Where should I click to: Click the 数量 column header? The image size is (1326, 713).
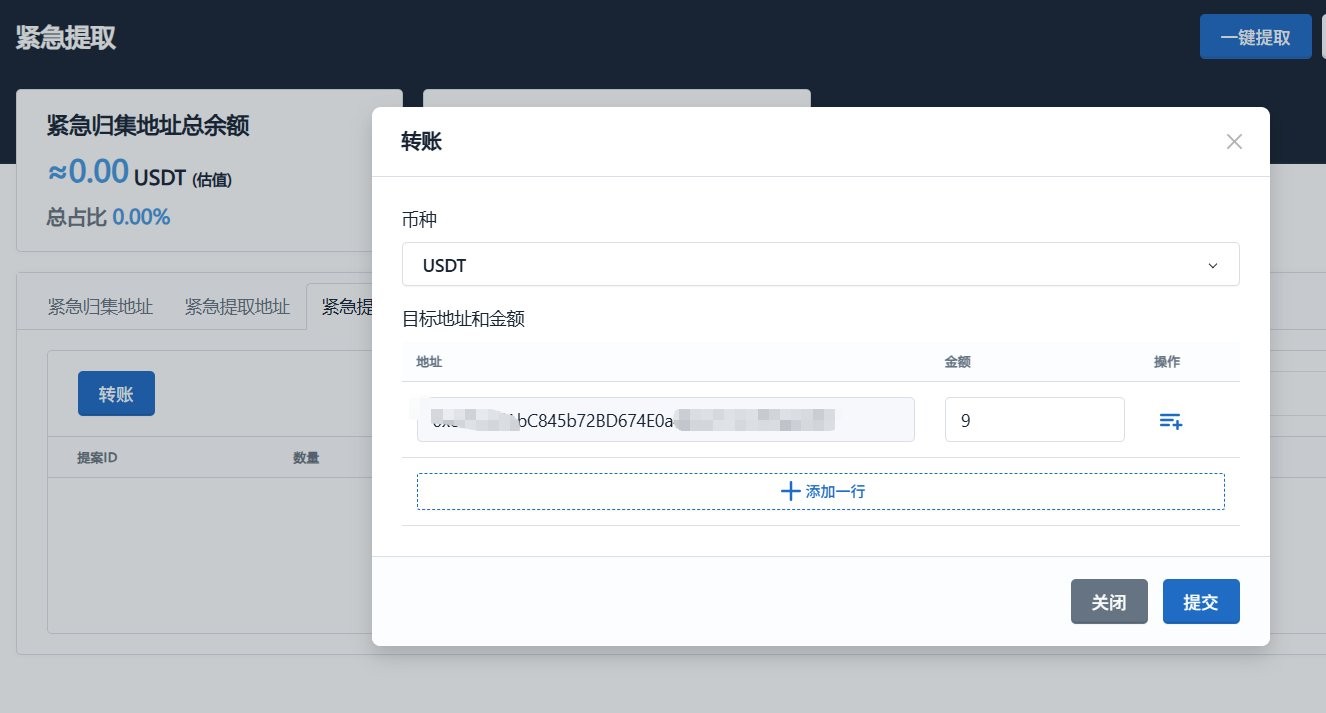(306, 458)
